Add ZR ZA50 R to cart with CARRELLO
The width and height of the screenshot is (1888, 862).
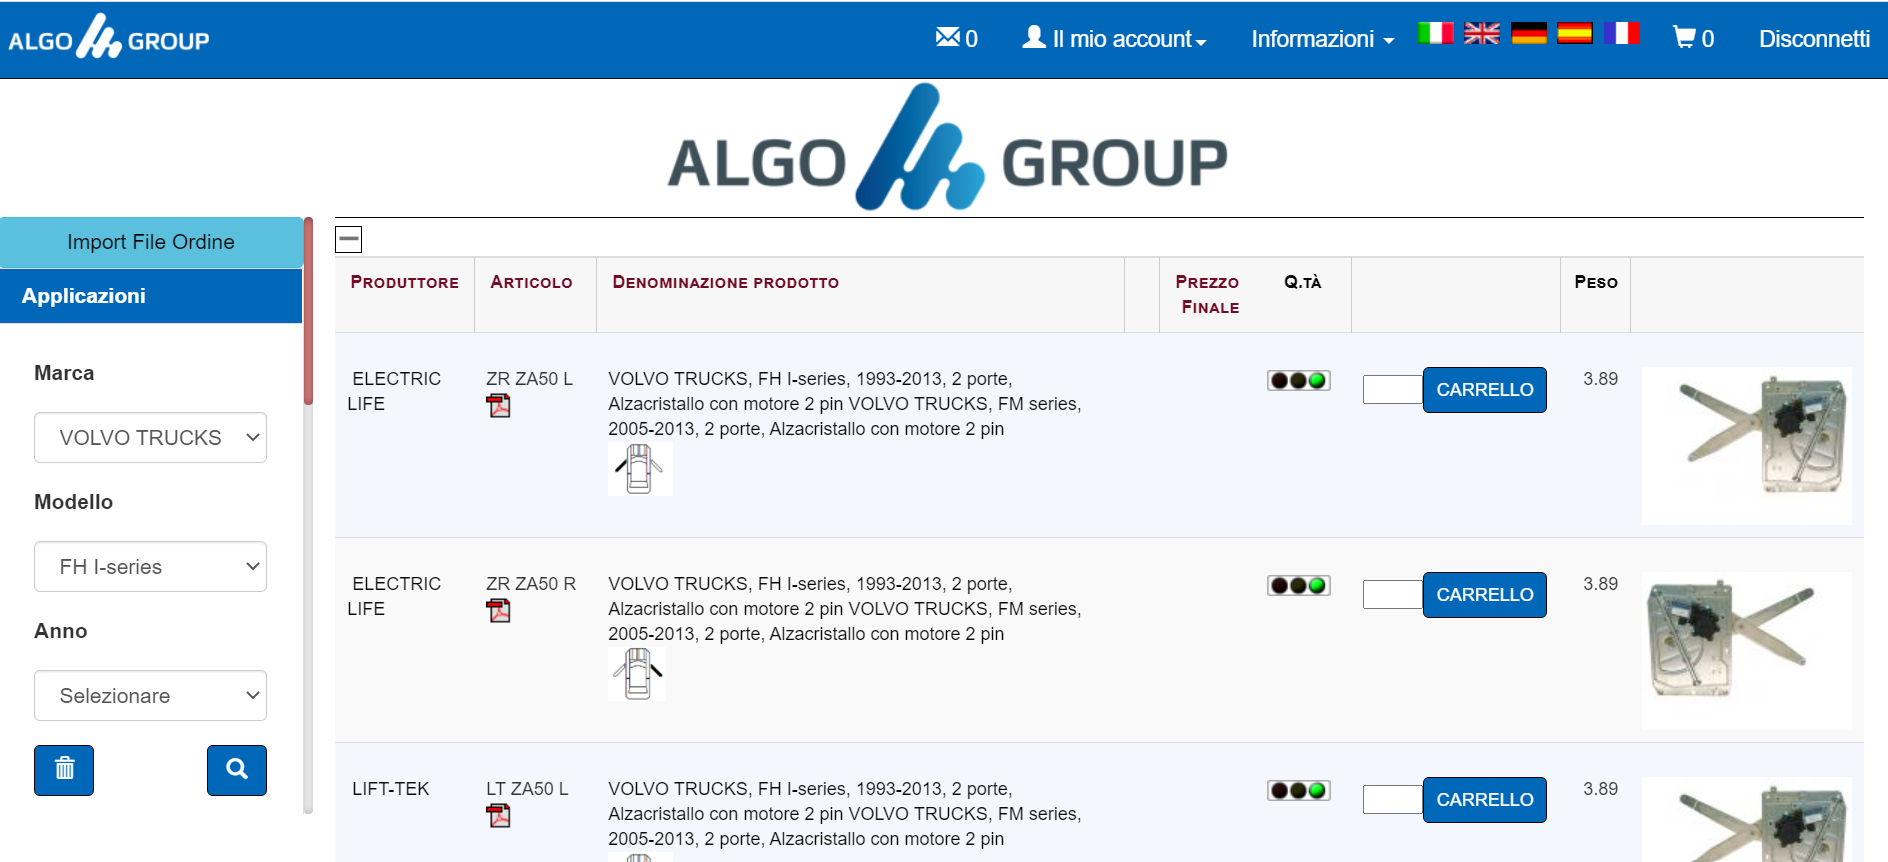(1484, 595)
